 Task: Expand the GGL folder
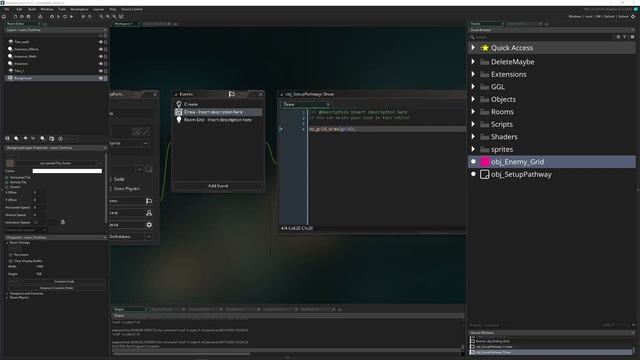(473, 87)
